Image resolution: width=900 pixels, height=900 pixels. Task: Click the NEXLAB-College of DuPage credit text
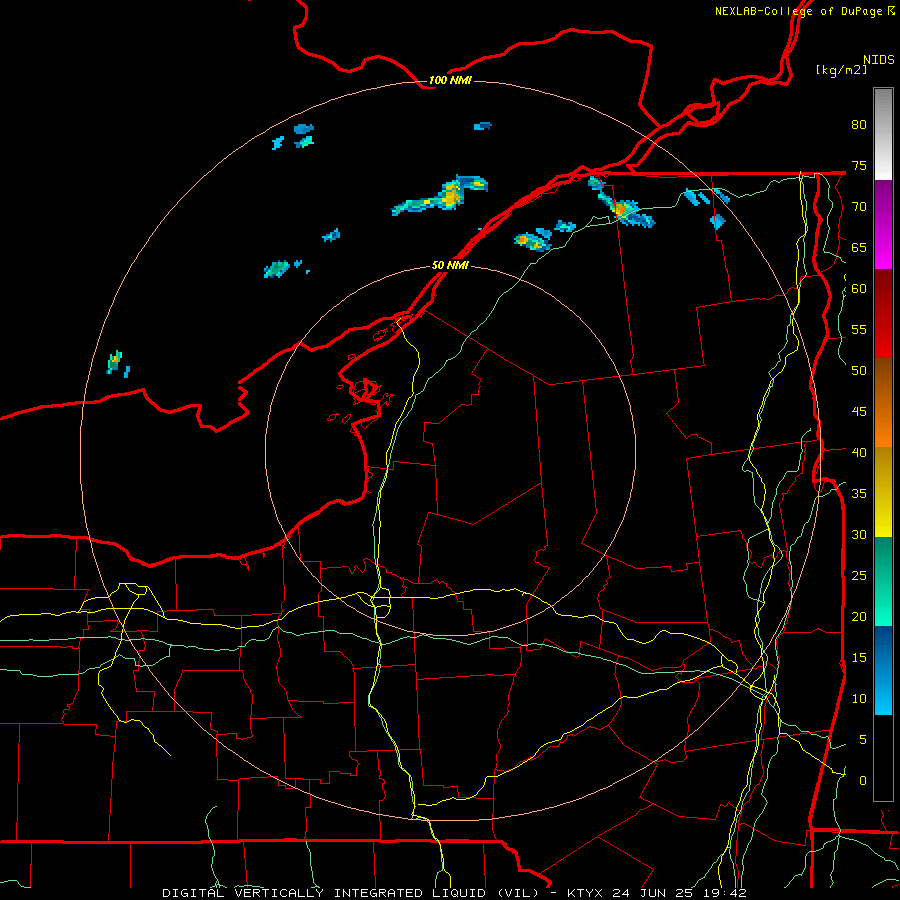804,11
